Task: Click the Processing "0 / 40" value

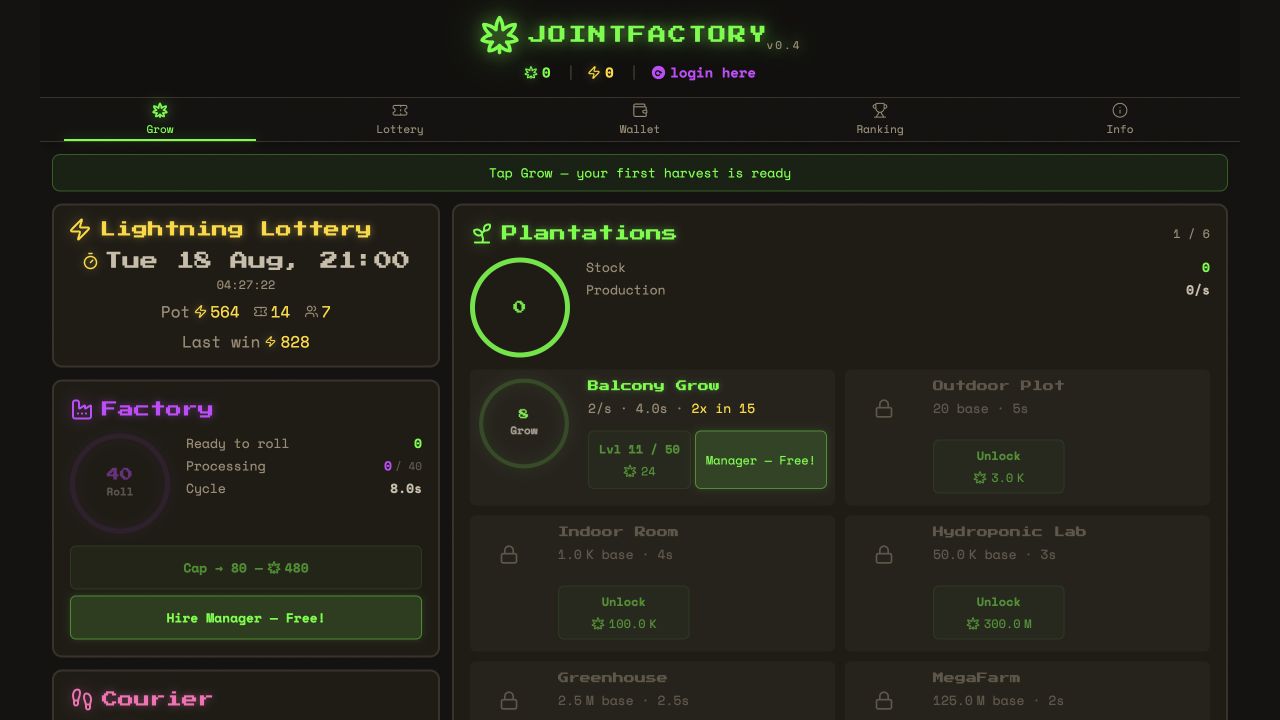Action: [403, 466]
